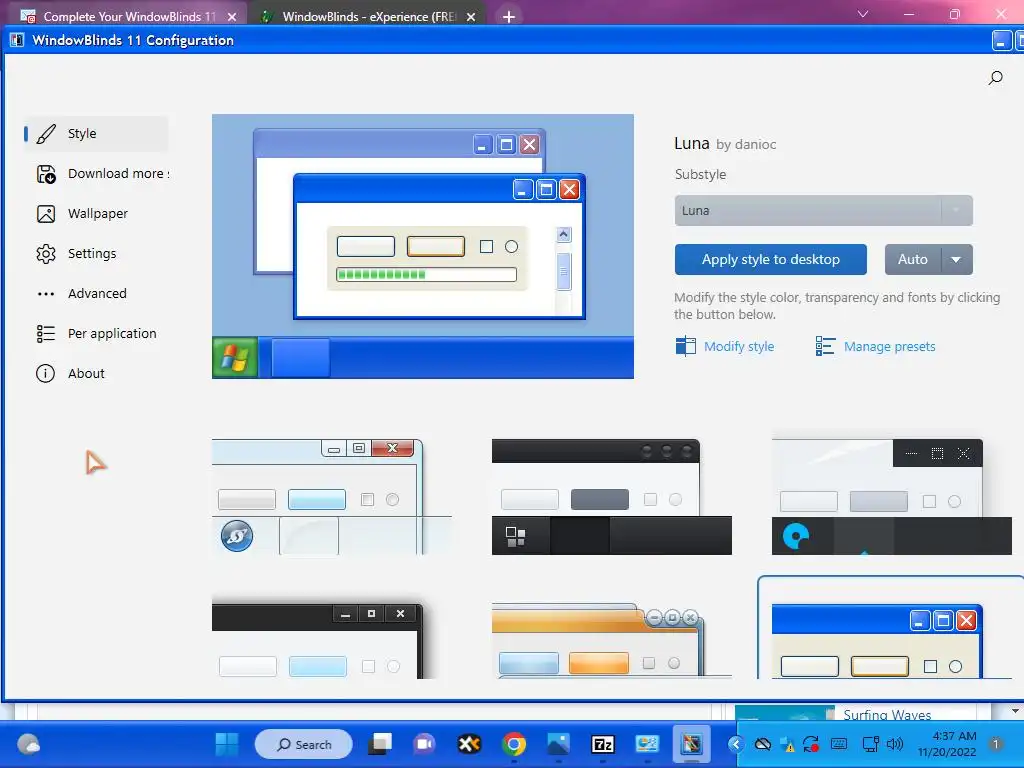Select the Style brush icon in sidebar

coord(46,134)
